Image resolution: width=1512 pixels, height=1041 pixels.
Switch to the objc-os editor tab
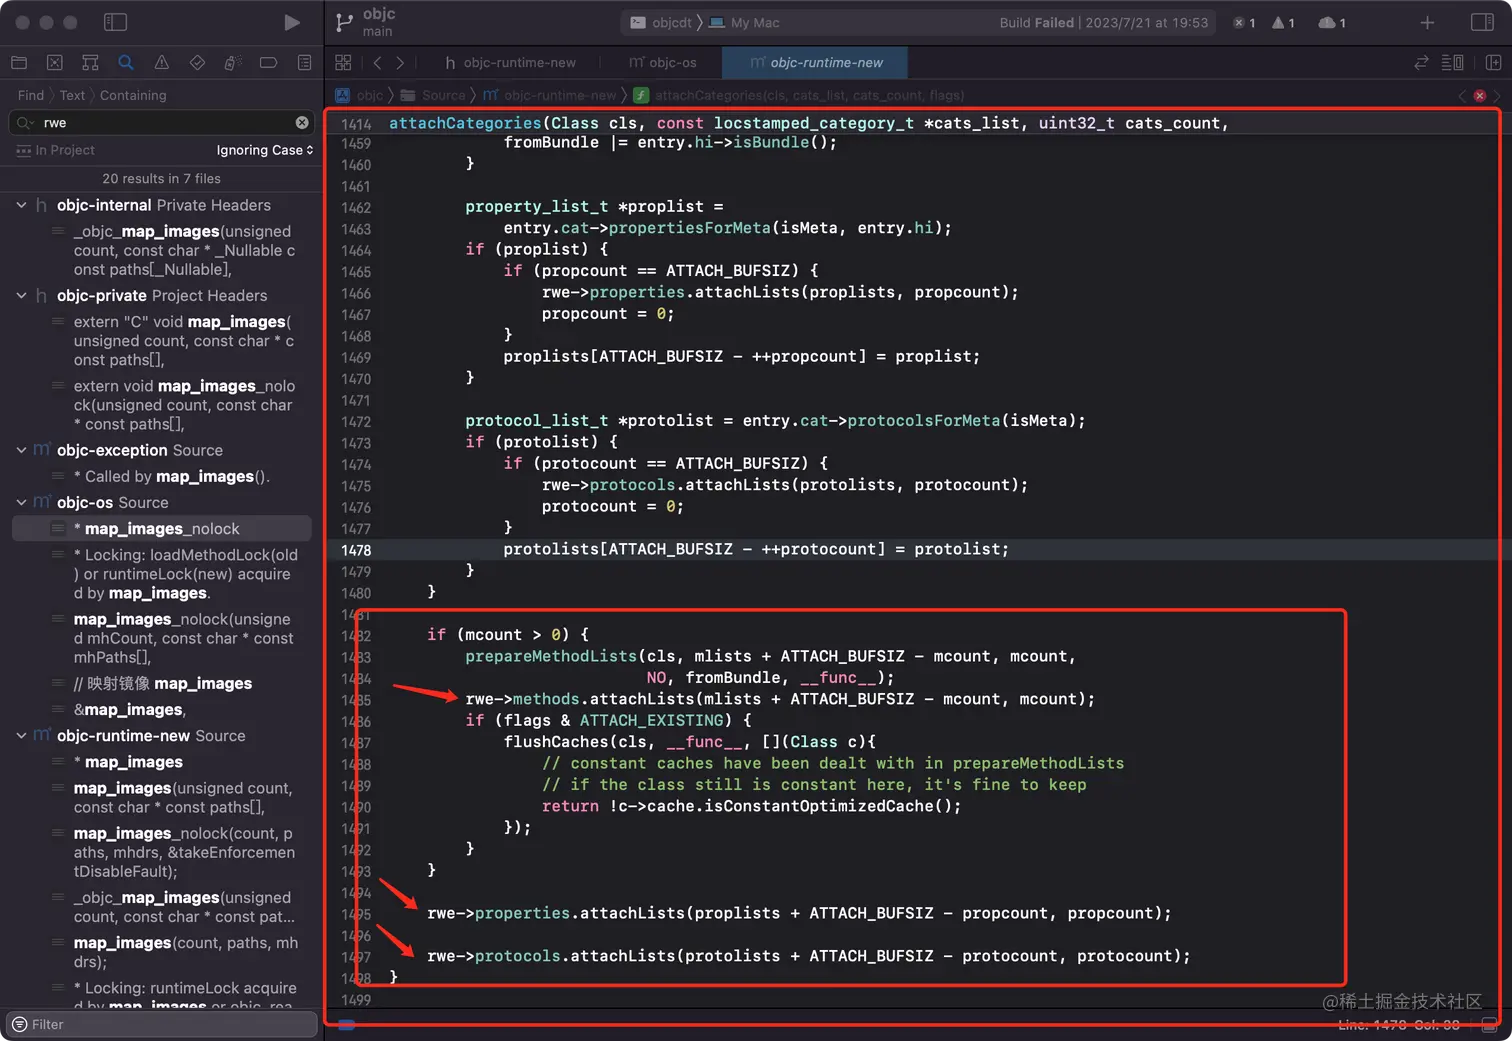pyautogui.click(x=662, y=63)
